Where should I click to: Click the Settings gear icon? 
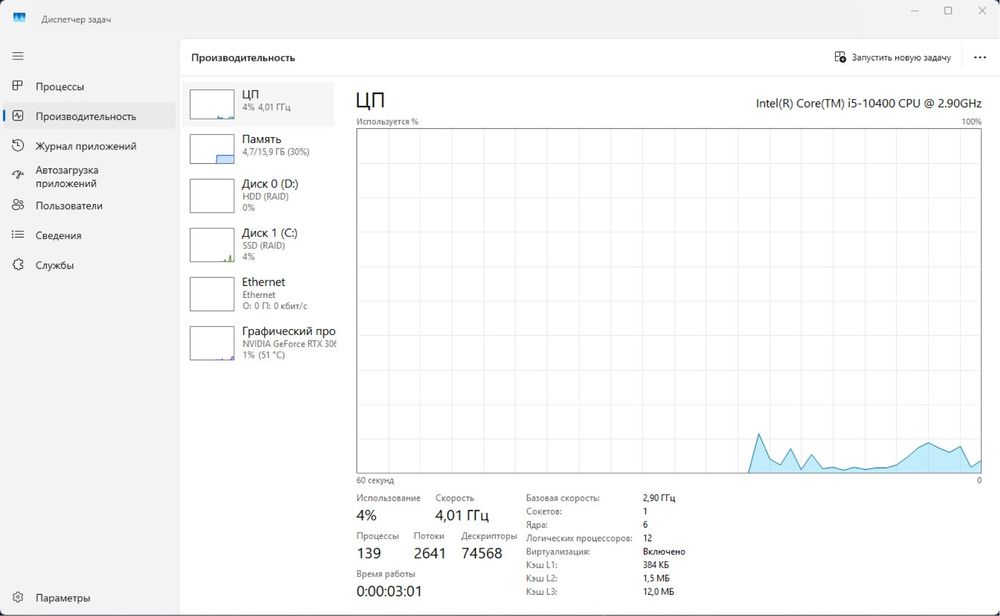[18, 597]
